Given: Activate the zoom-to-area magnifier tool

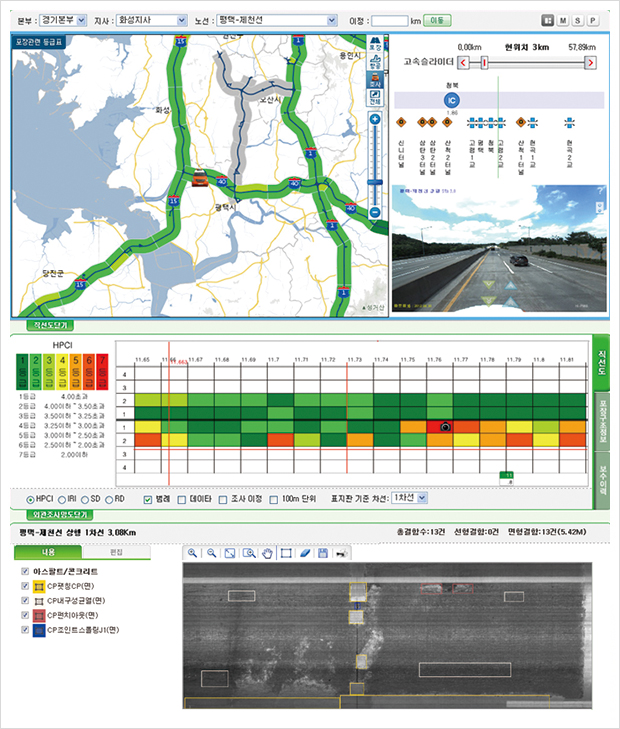Looking at the screenshot, I should pyautogui.click(x=249, y=553).
